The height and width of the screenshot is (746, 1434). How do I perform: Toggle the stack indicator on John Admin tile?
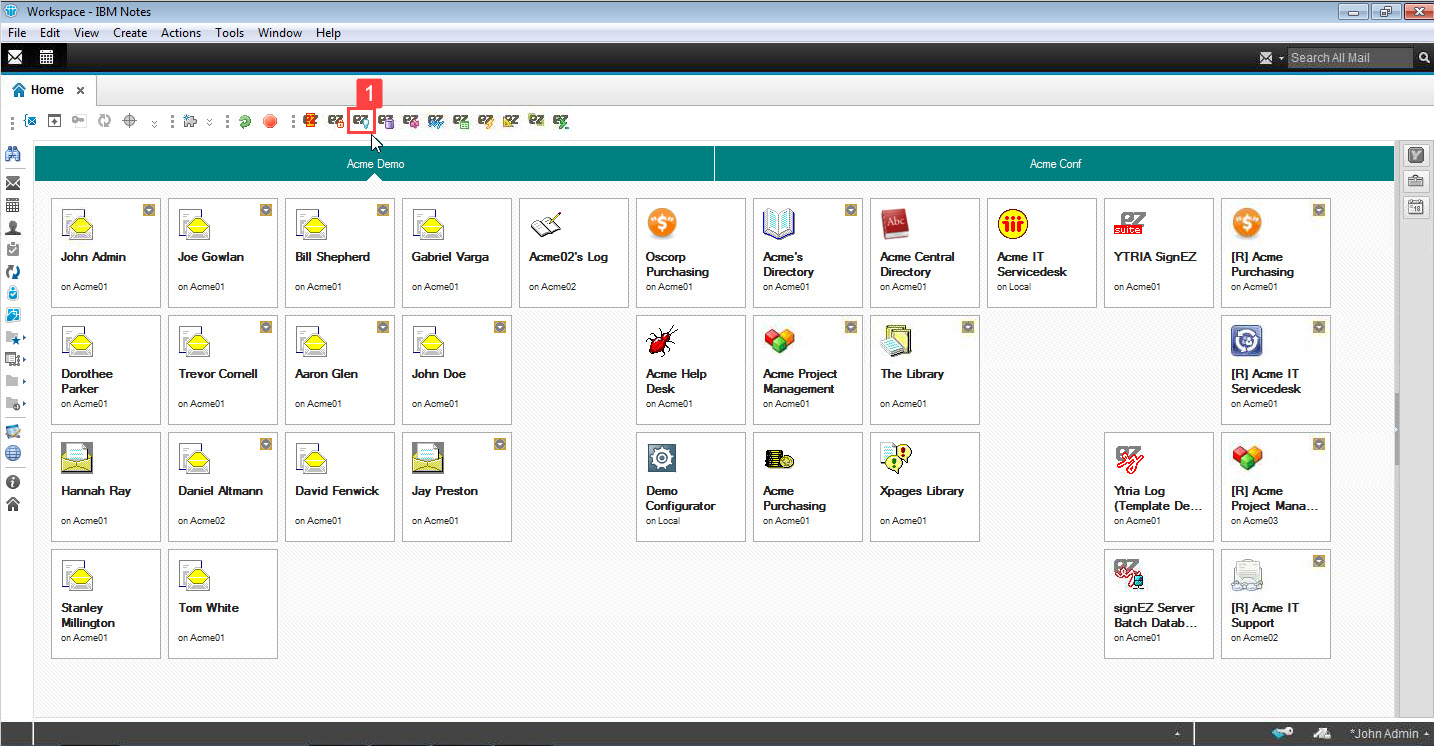(149, 210)
